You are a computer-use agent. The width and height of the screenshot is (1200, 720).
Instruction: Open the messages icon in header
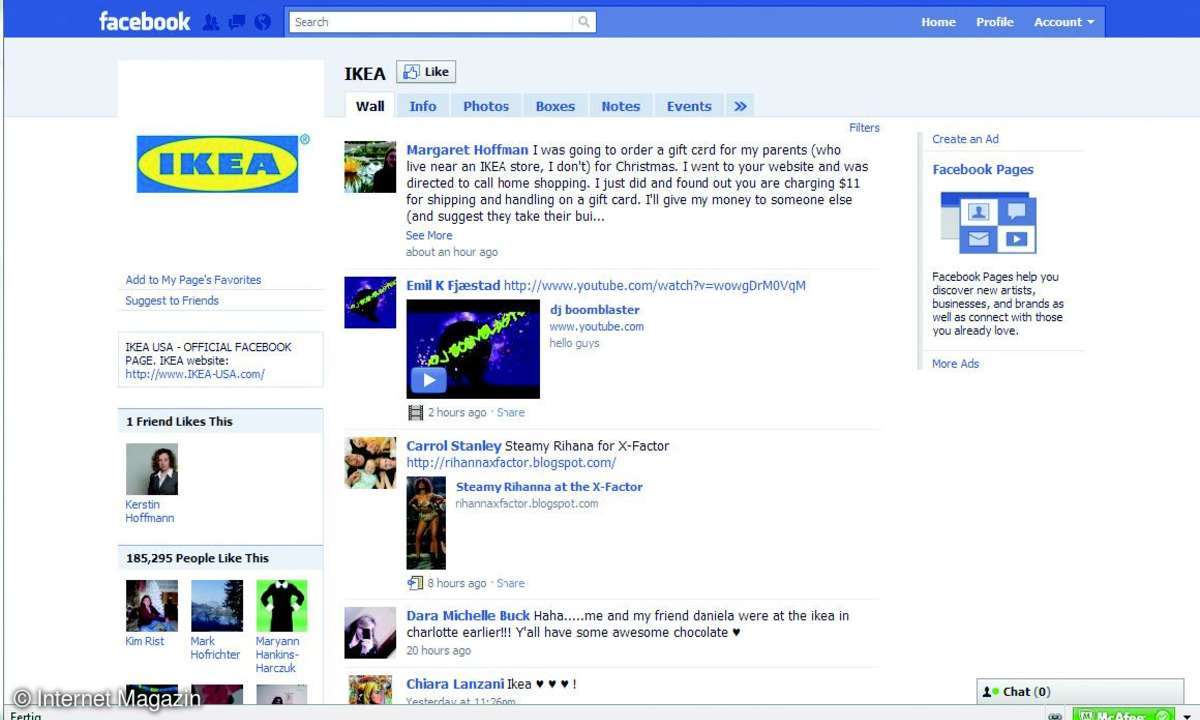(x=237, y=22)
